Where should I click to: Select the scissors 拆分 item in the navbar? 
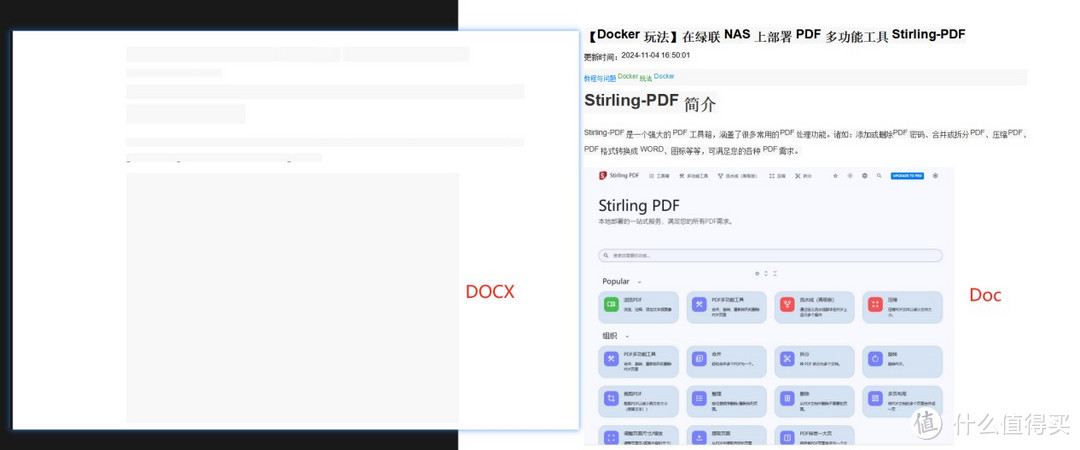[803, 176]
